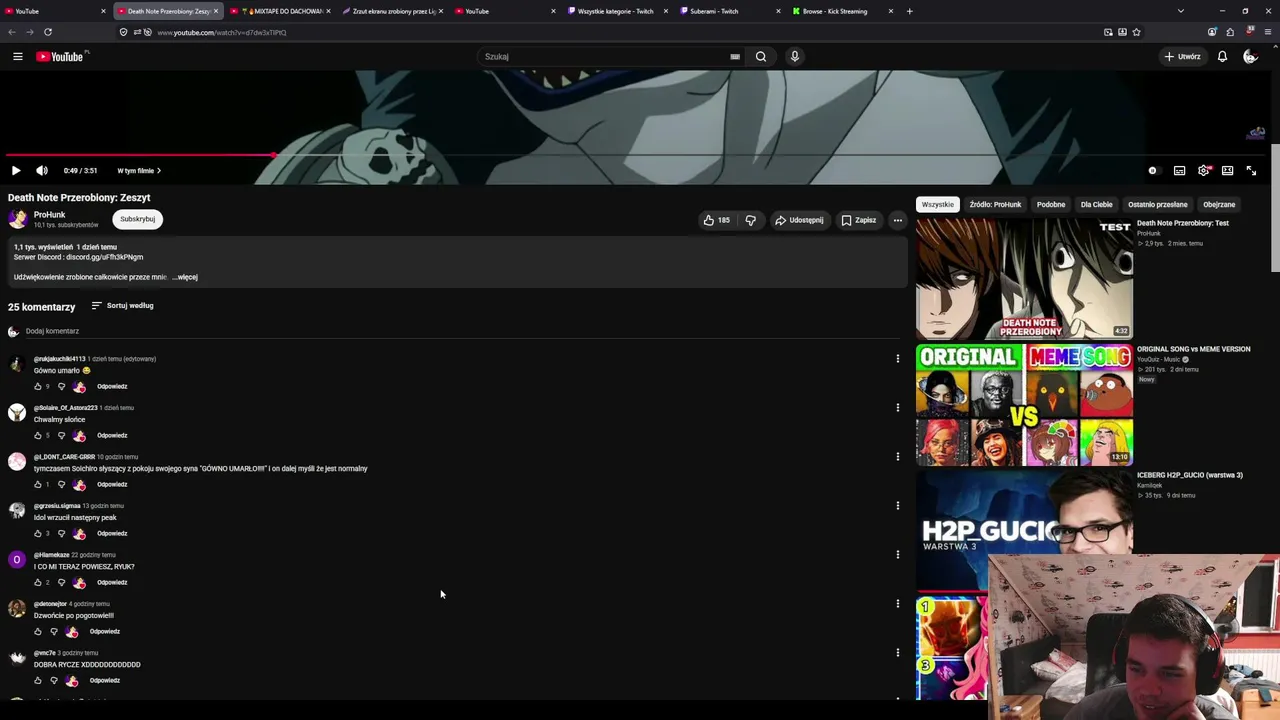Open the account avatar menu
This screenshot has width=1280, height=720.
pyautogui.click(x=1250, y=57)
